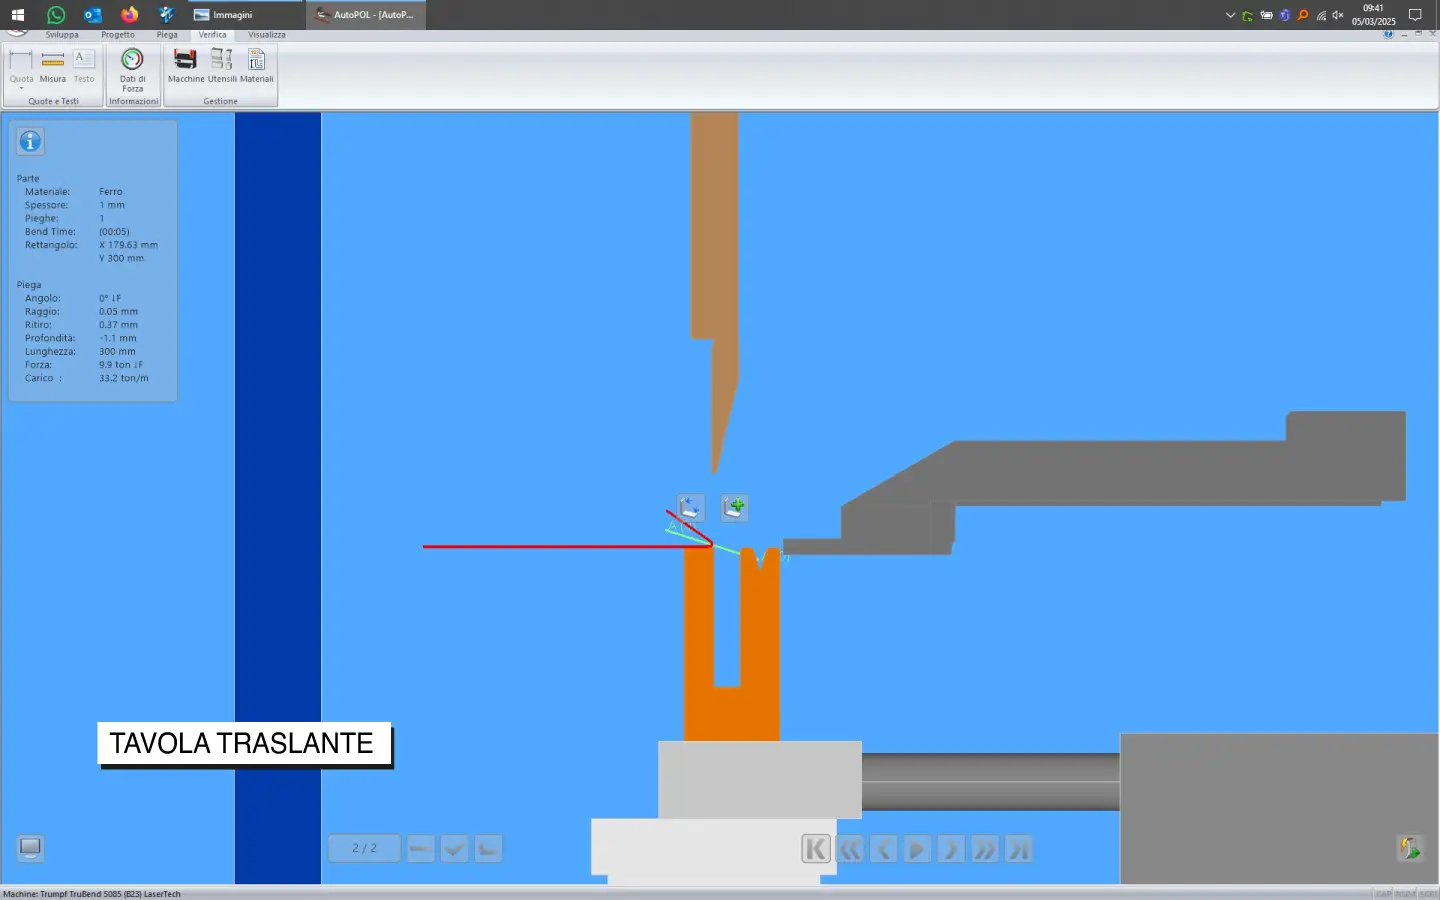This screenshot has height=900, width=1440.
Task: Click the monitor icon at bottom left
Action: (x=30, y=848)
